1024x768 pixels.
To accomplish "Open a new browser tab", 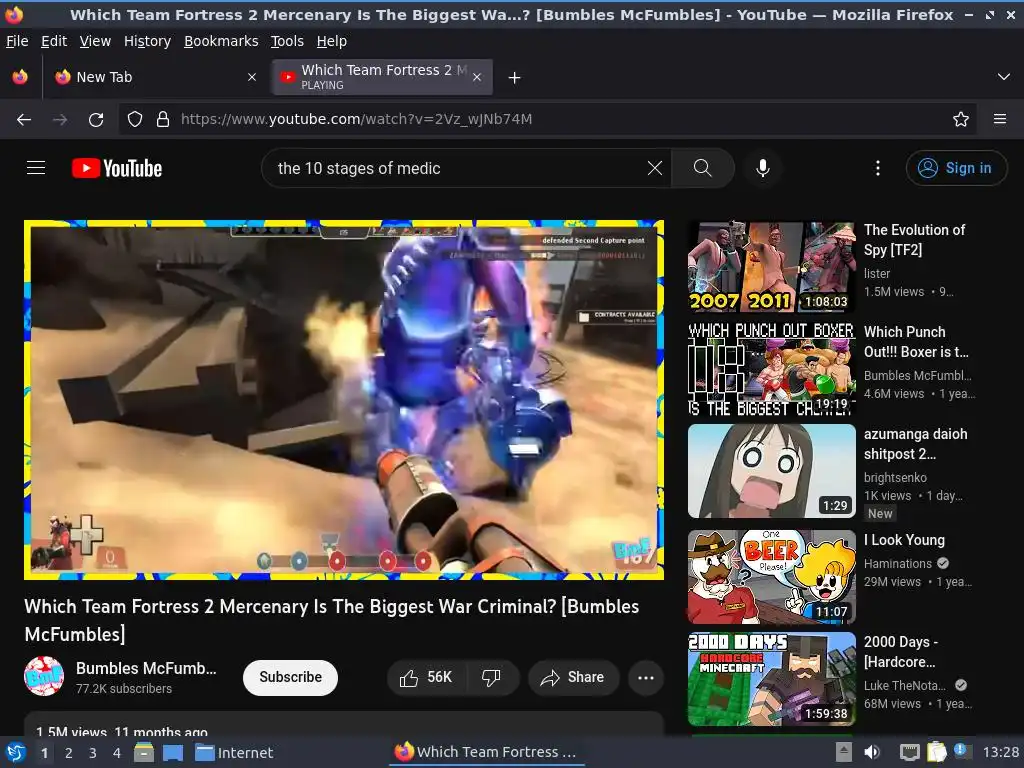I will (515, 78).
